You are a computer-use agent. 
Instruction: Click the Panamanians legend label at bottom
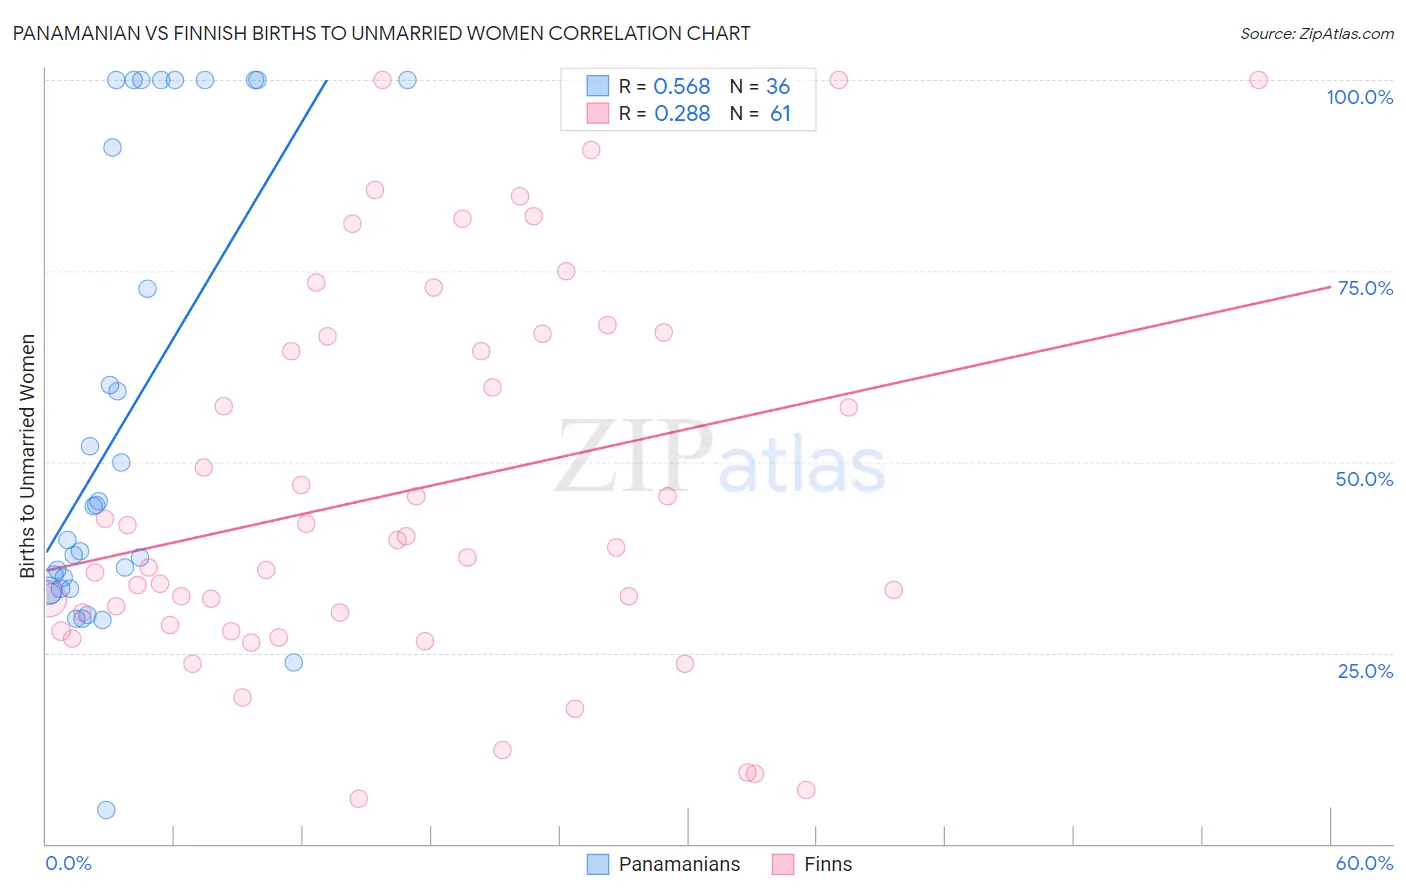point(679,864)
